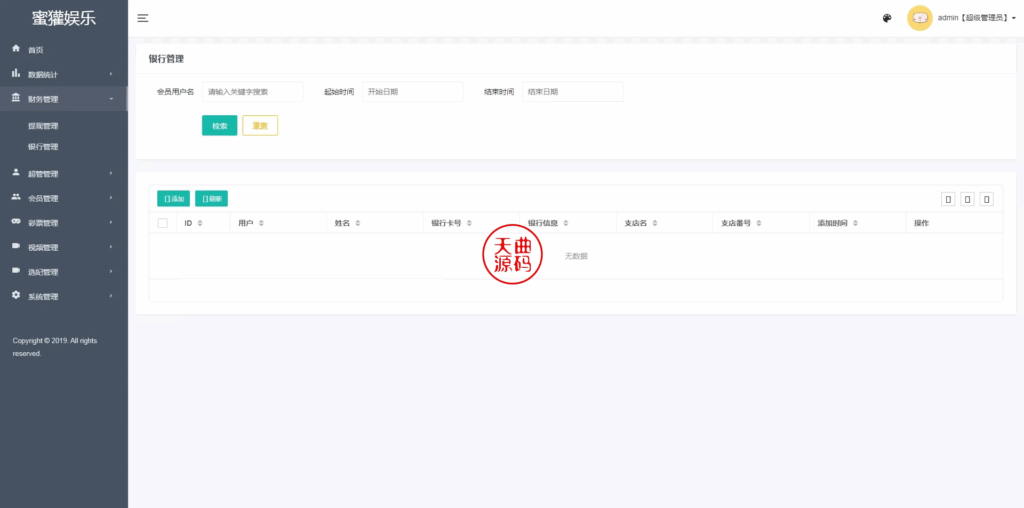Click the bank building icon for 财务管理
This screenshot has height=508, width=1024.
coord(16,98)
